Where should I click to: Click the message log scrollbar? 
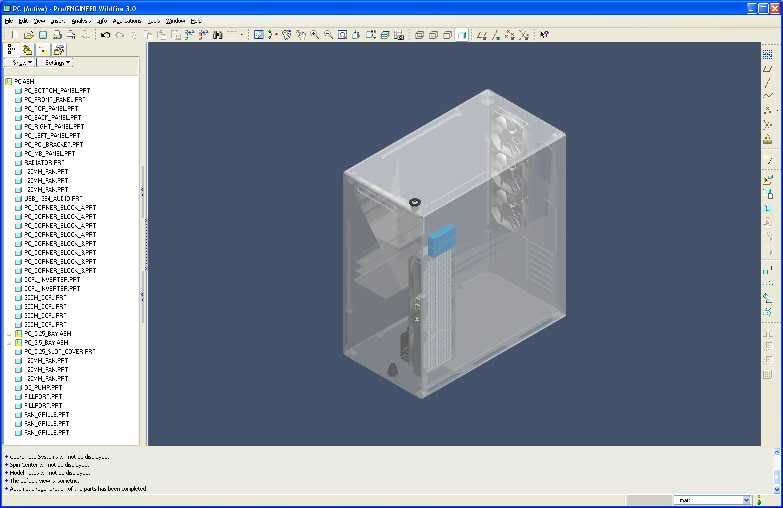click(777, 471)
